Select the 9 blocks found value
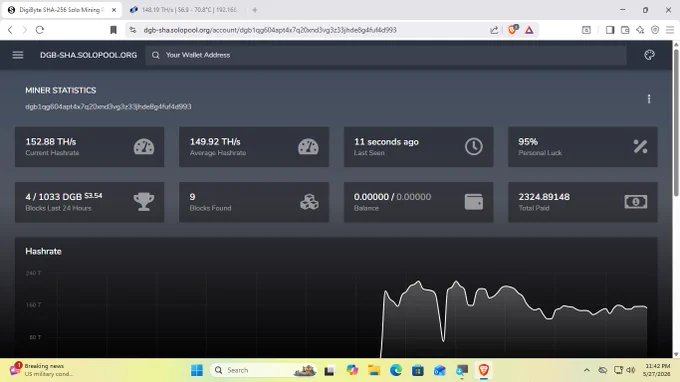Image resolution: width=680 pixels, height=382 pixels. 193,197
